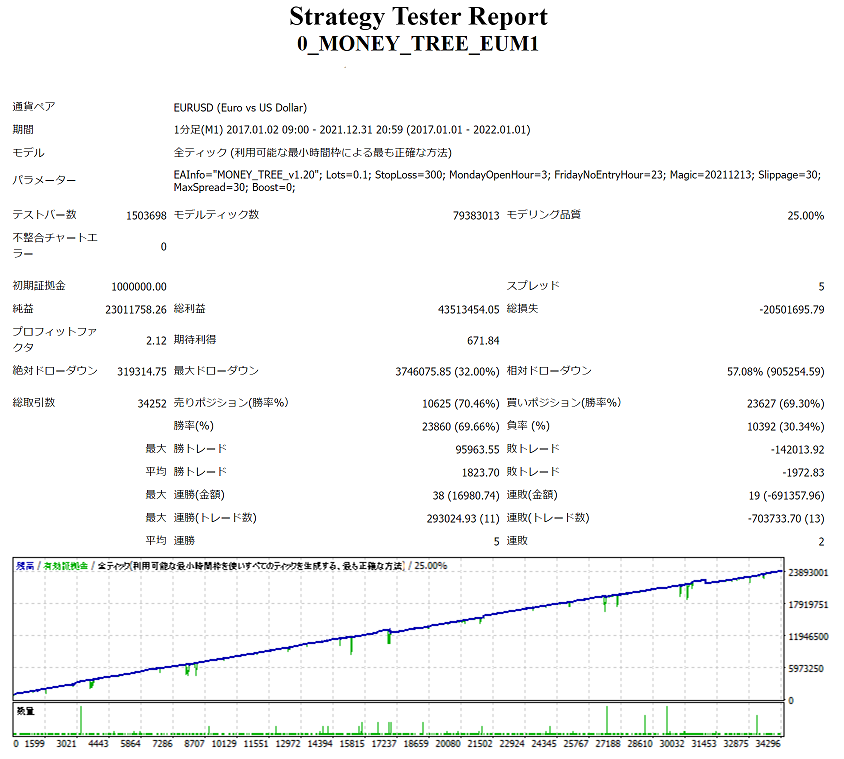
Task: Click the x-axis trade number 17237
Action: [384, 743]
